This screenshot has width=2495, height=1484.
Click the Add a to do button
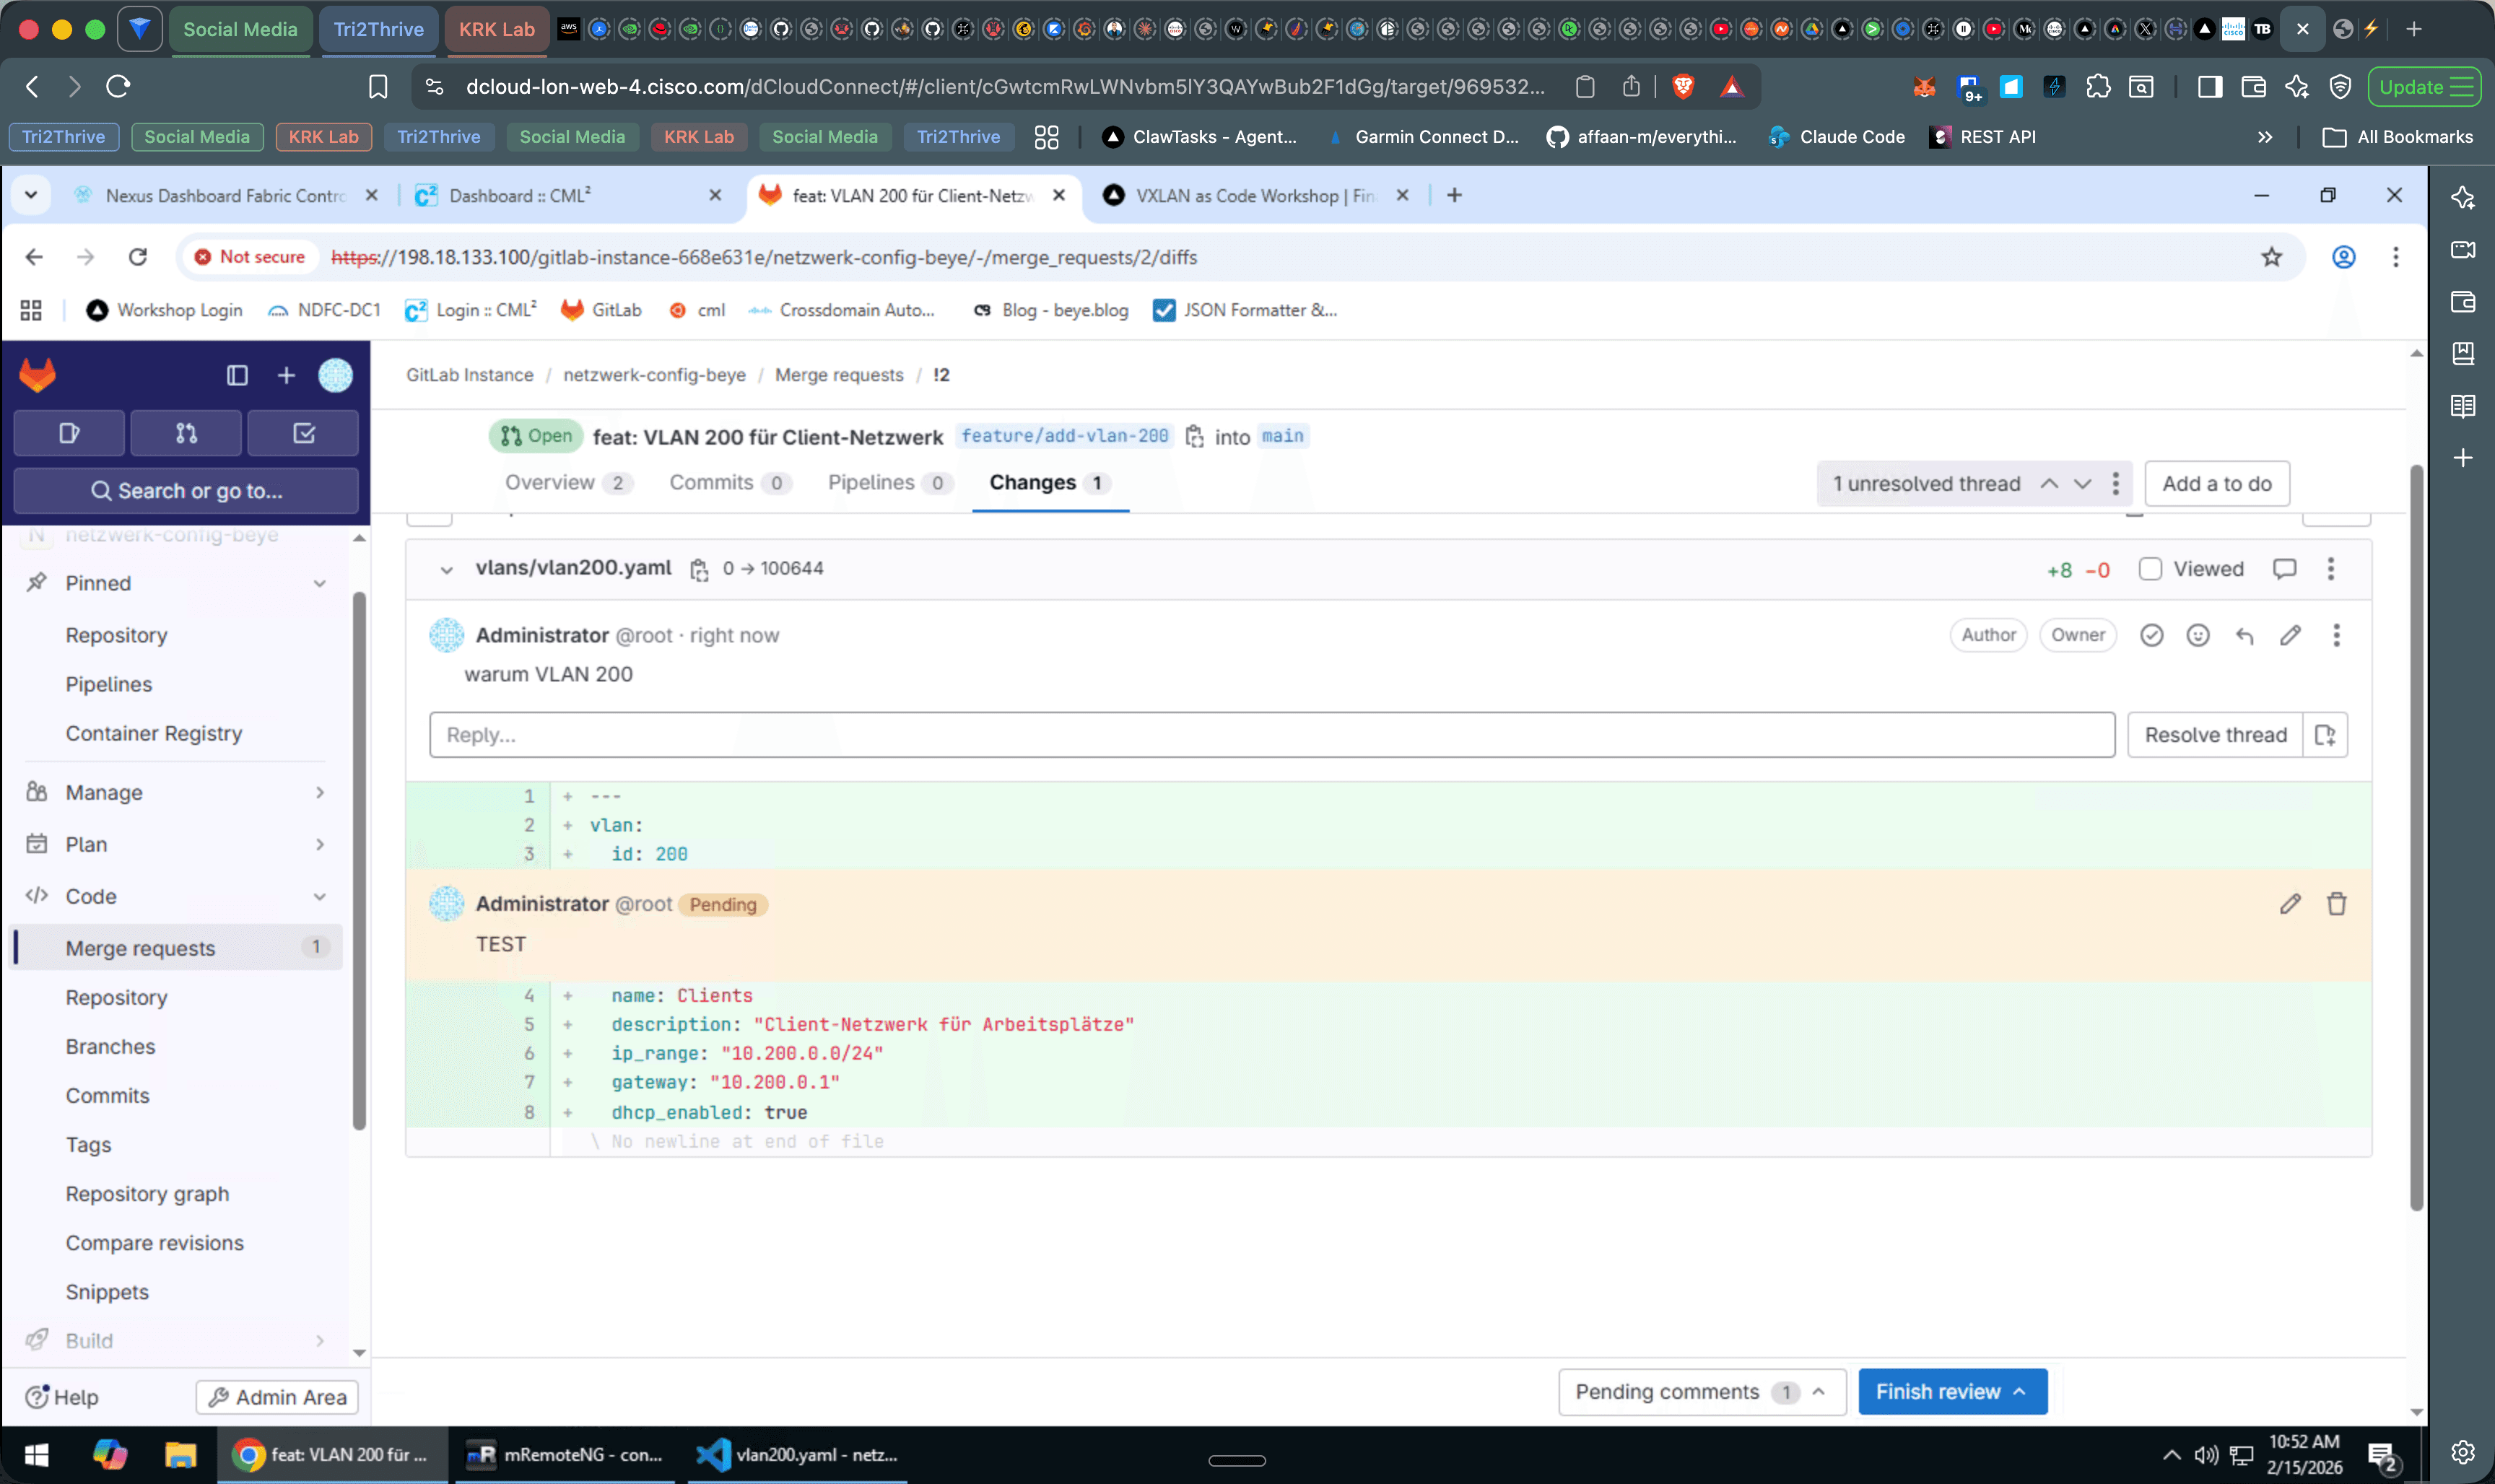(x=2216, y=484)
